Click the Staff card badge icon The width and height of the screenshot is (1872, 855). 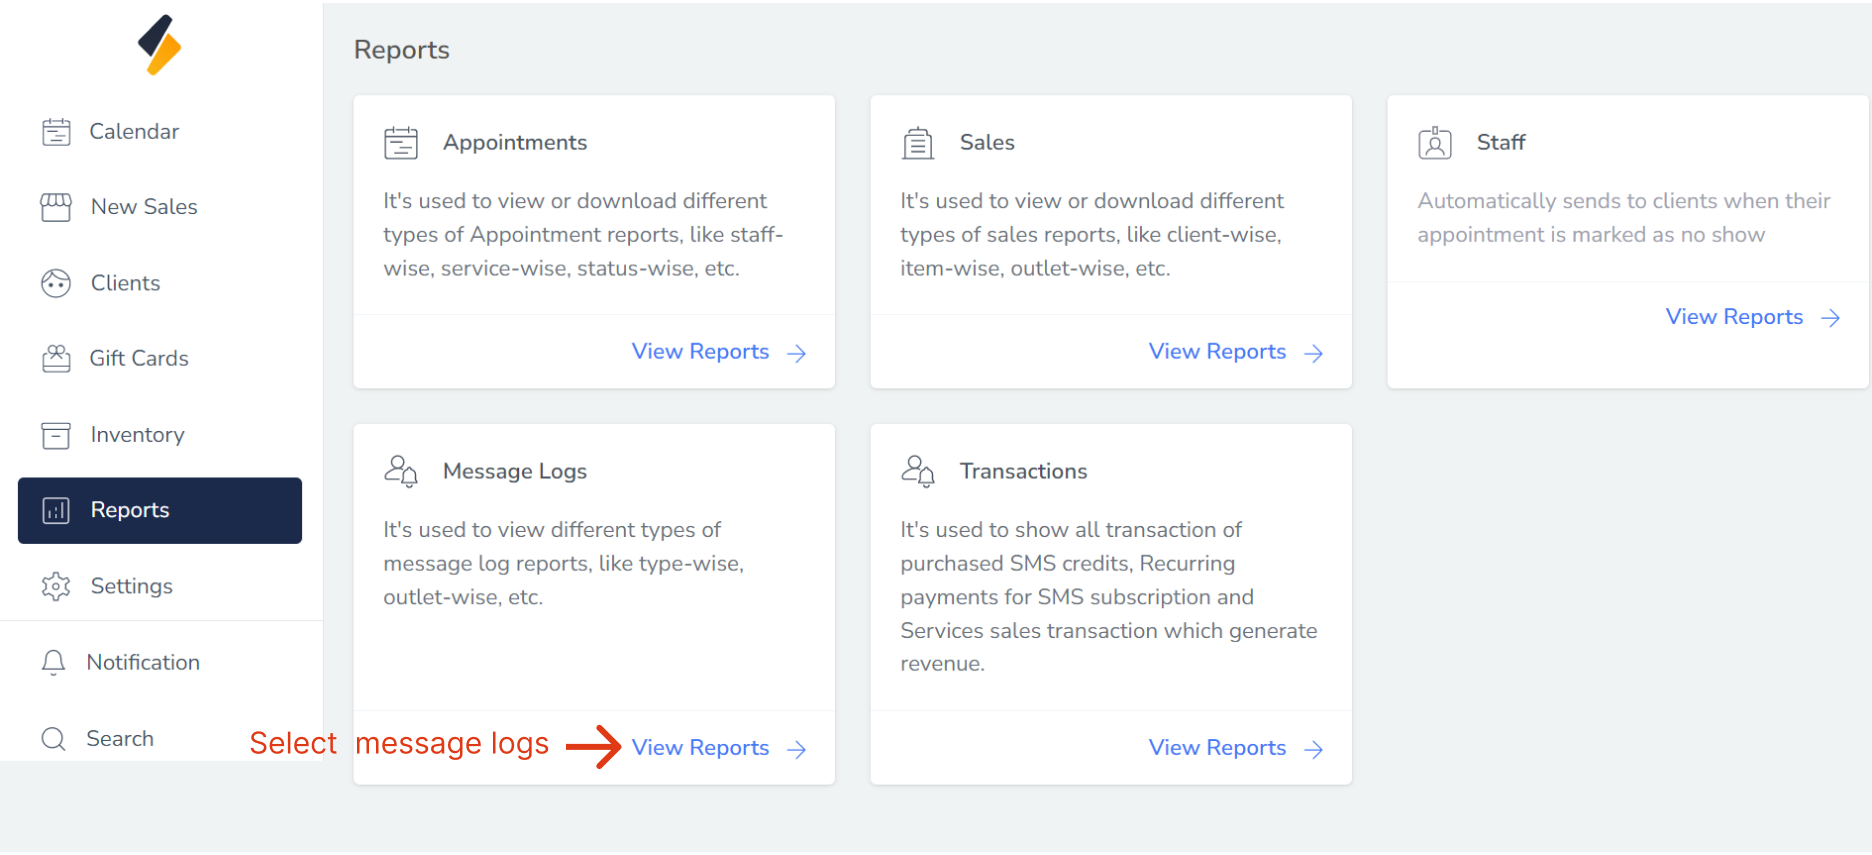1434,143
